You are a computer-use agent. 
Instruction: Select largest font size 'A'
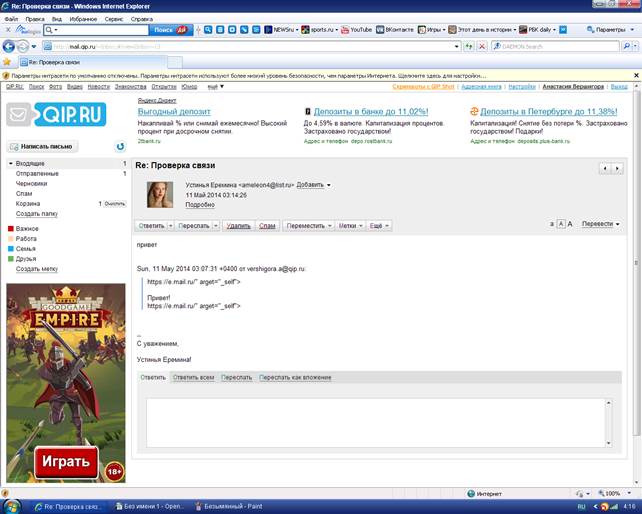click(570, 224)
